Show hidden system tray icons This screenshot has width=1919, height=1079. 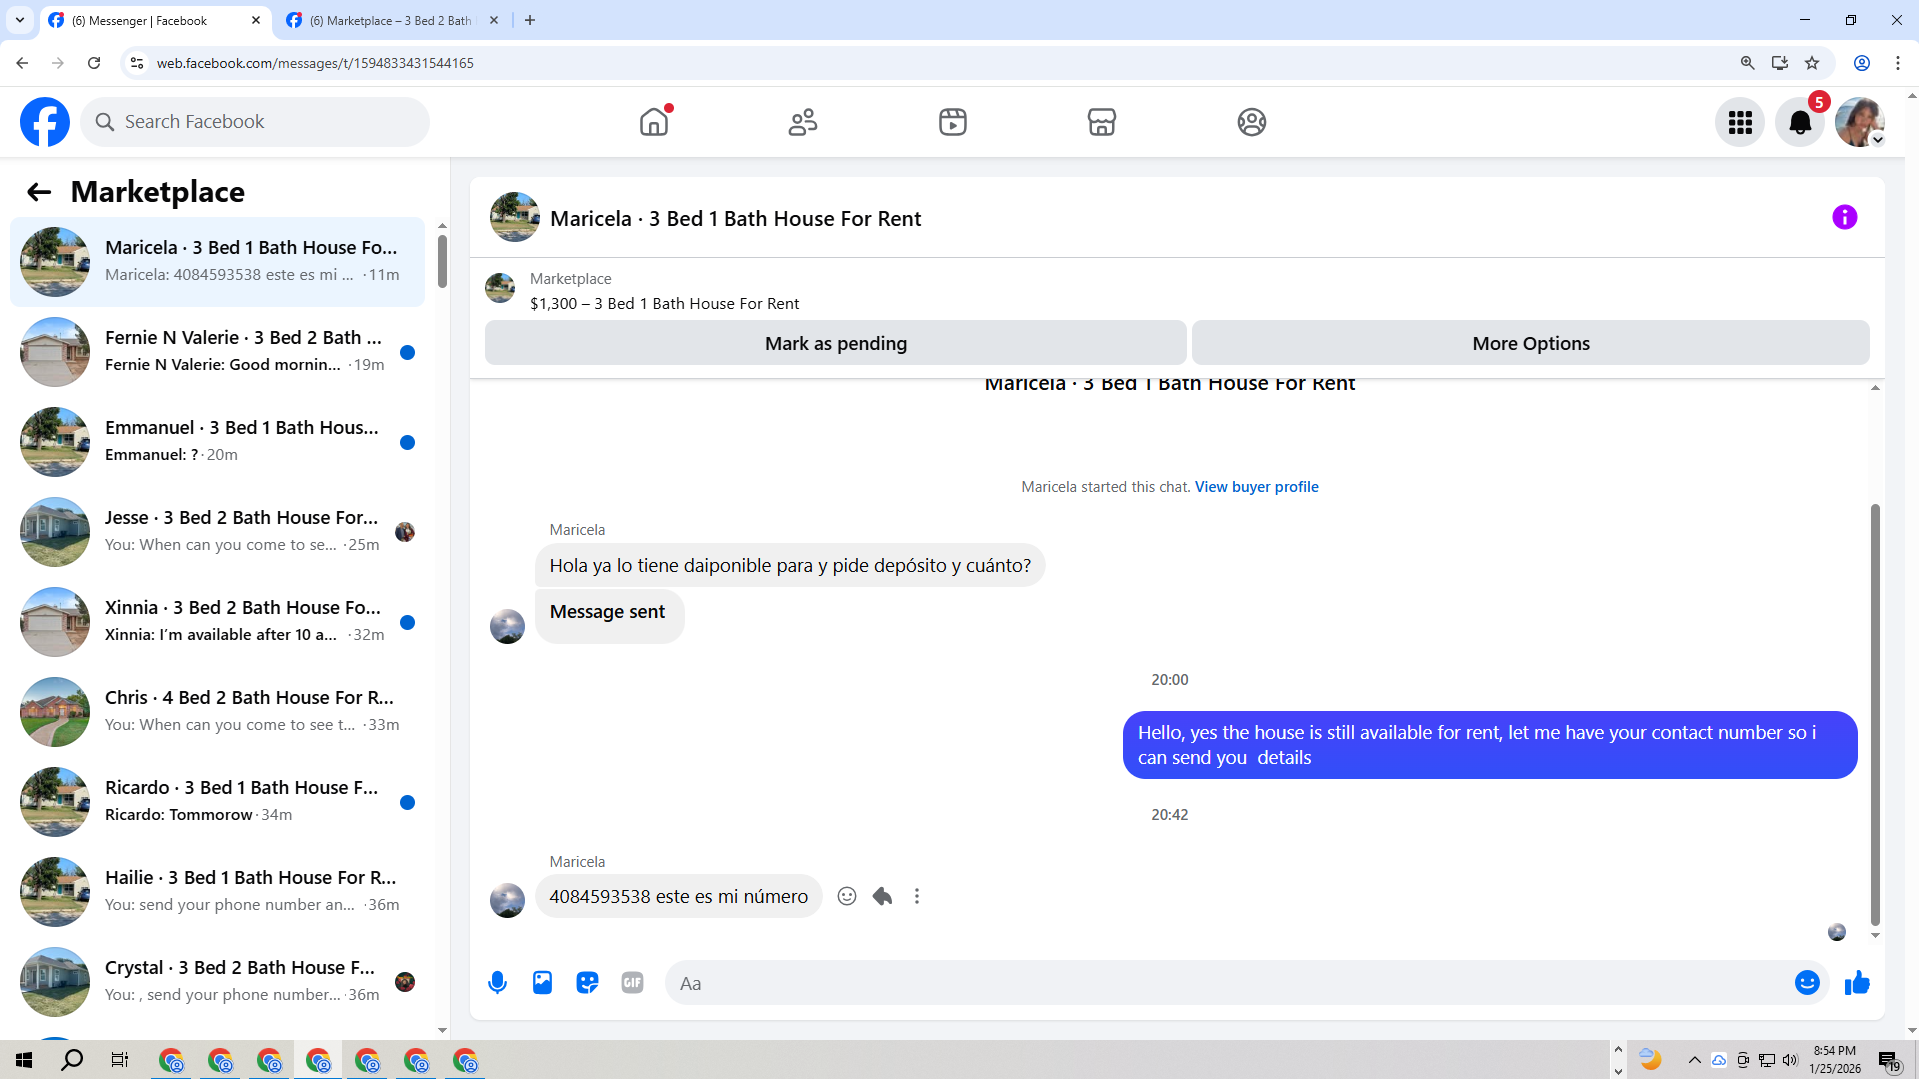tap(1695, 1060)
